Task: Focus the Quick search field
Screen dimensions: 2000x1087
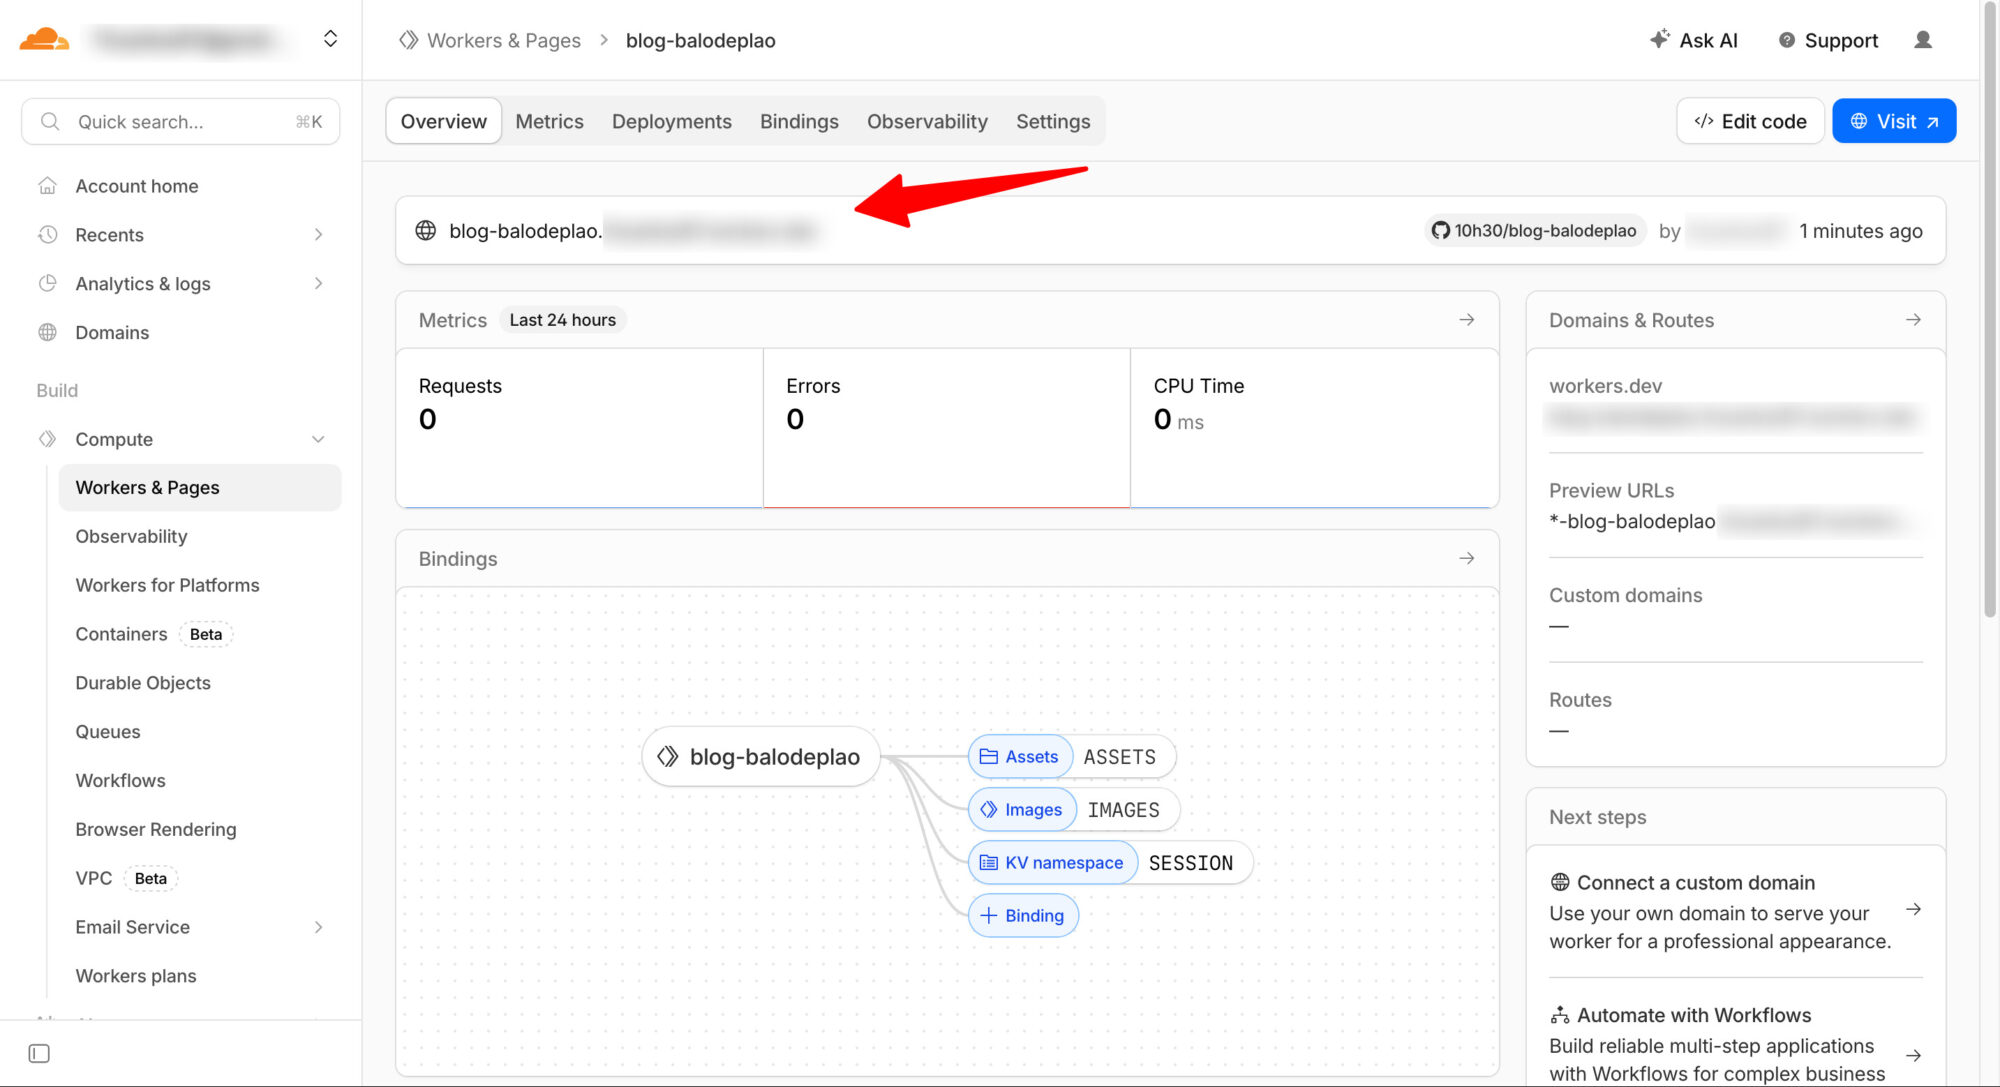Action: pos(180,122)
